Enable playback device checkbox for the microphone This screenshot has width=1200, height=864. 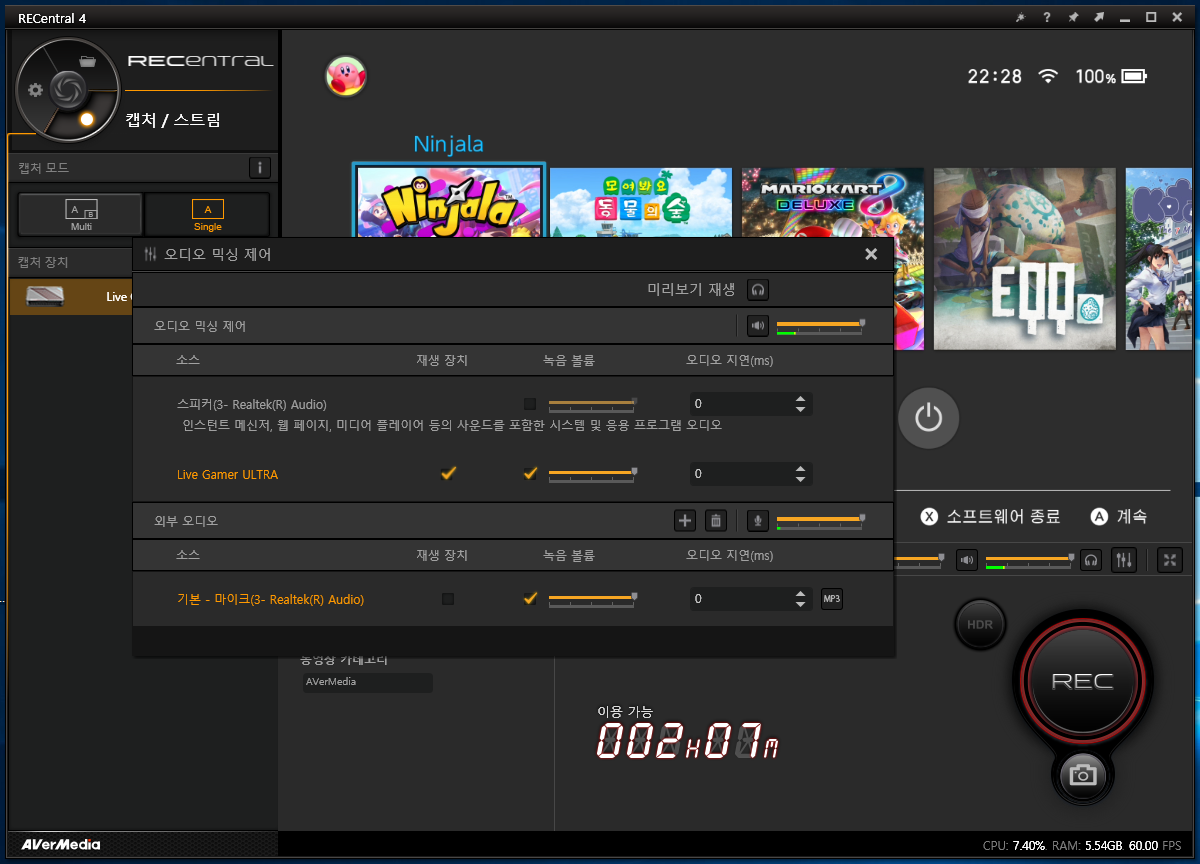(448, 599)
